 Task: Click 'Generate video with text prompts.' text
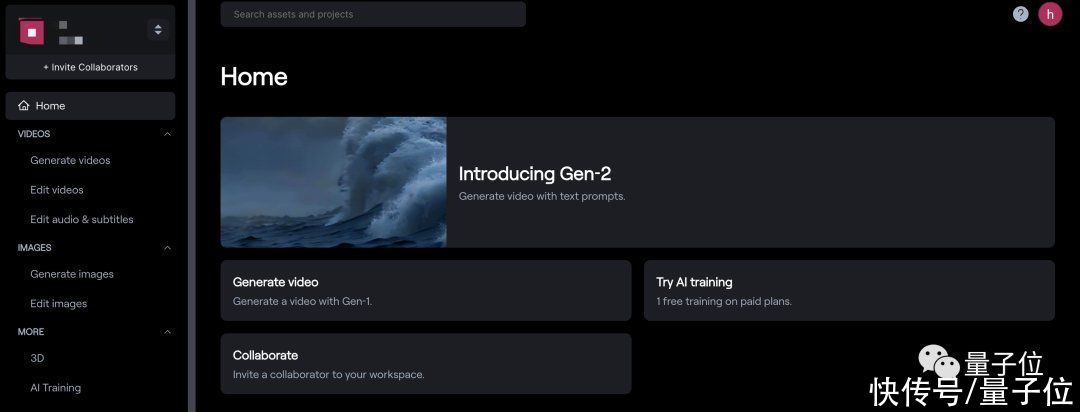click(x=542, y=196)
